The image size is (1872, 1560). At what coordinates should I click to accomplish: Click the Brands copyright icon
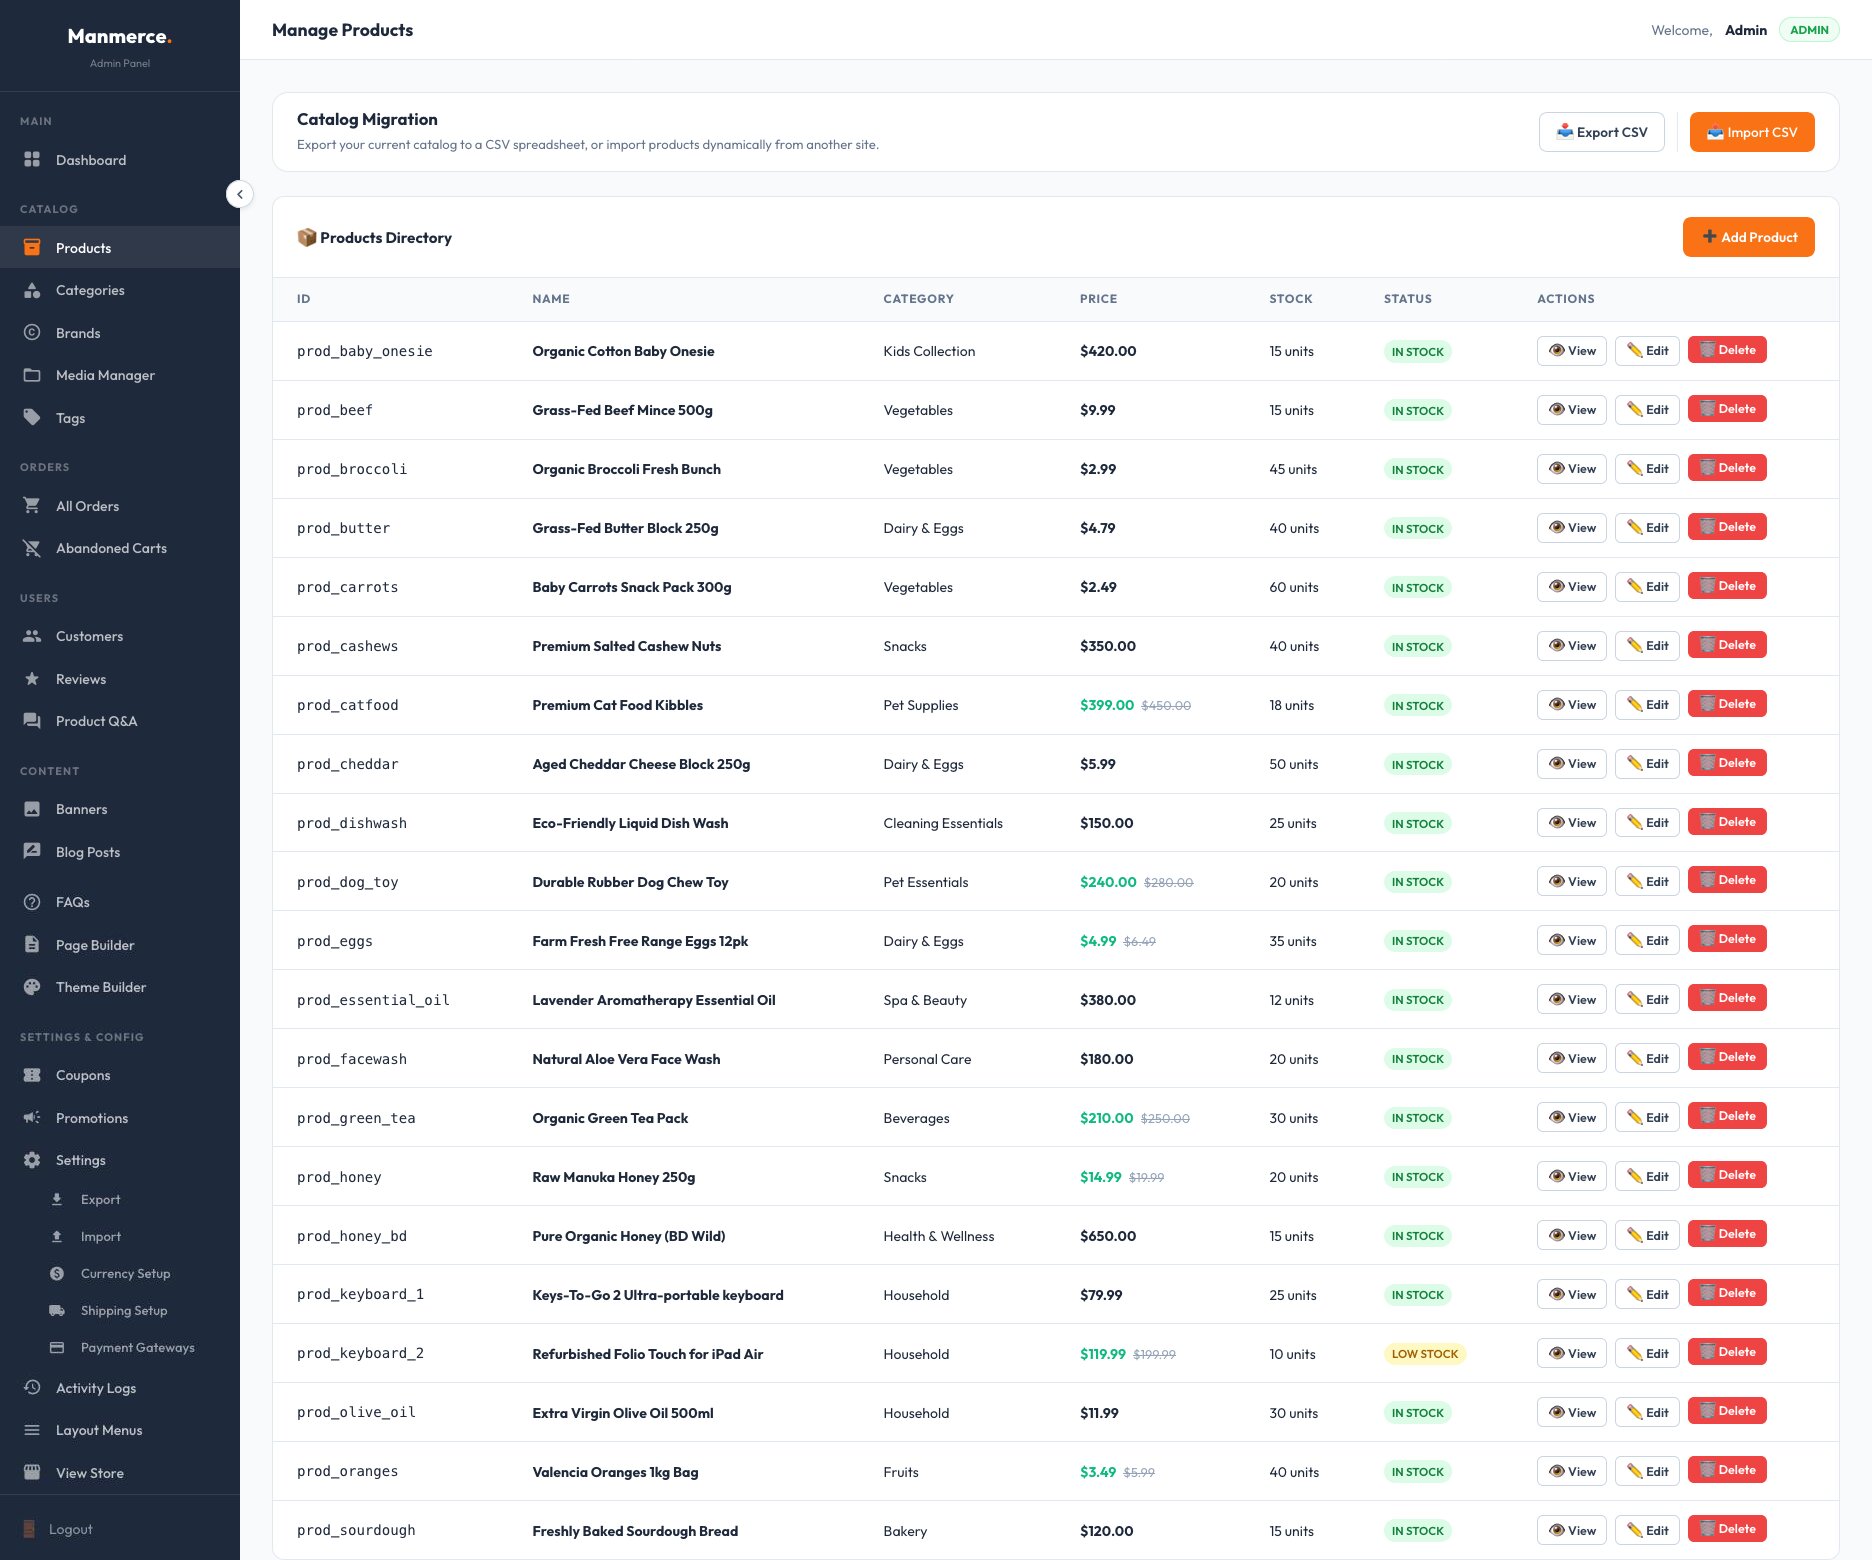point(32,333)
